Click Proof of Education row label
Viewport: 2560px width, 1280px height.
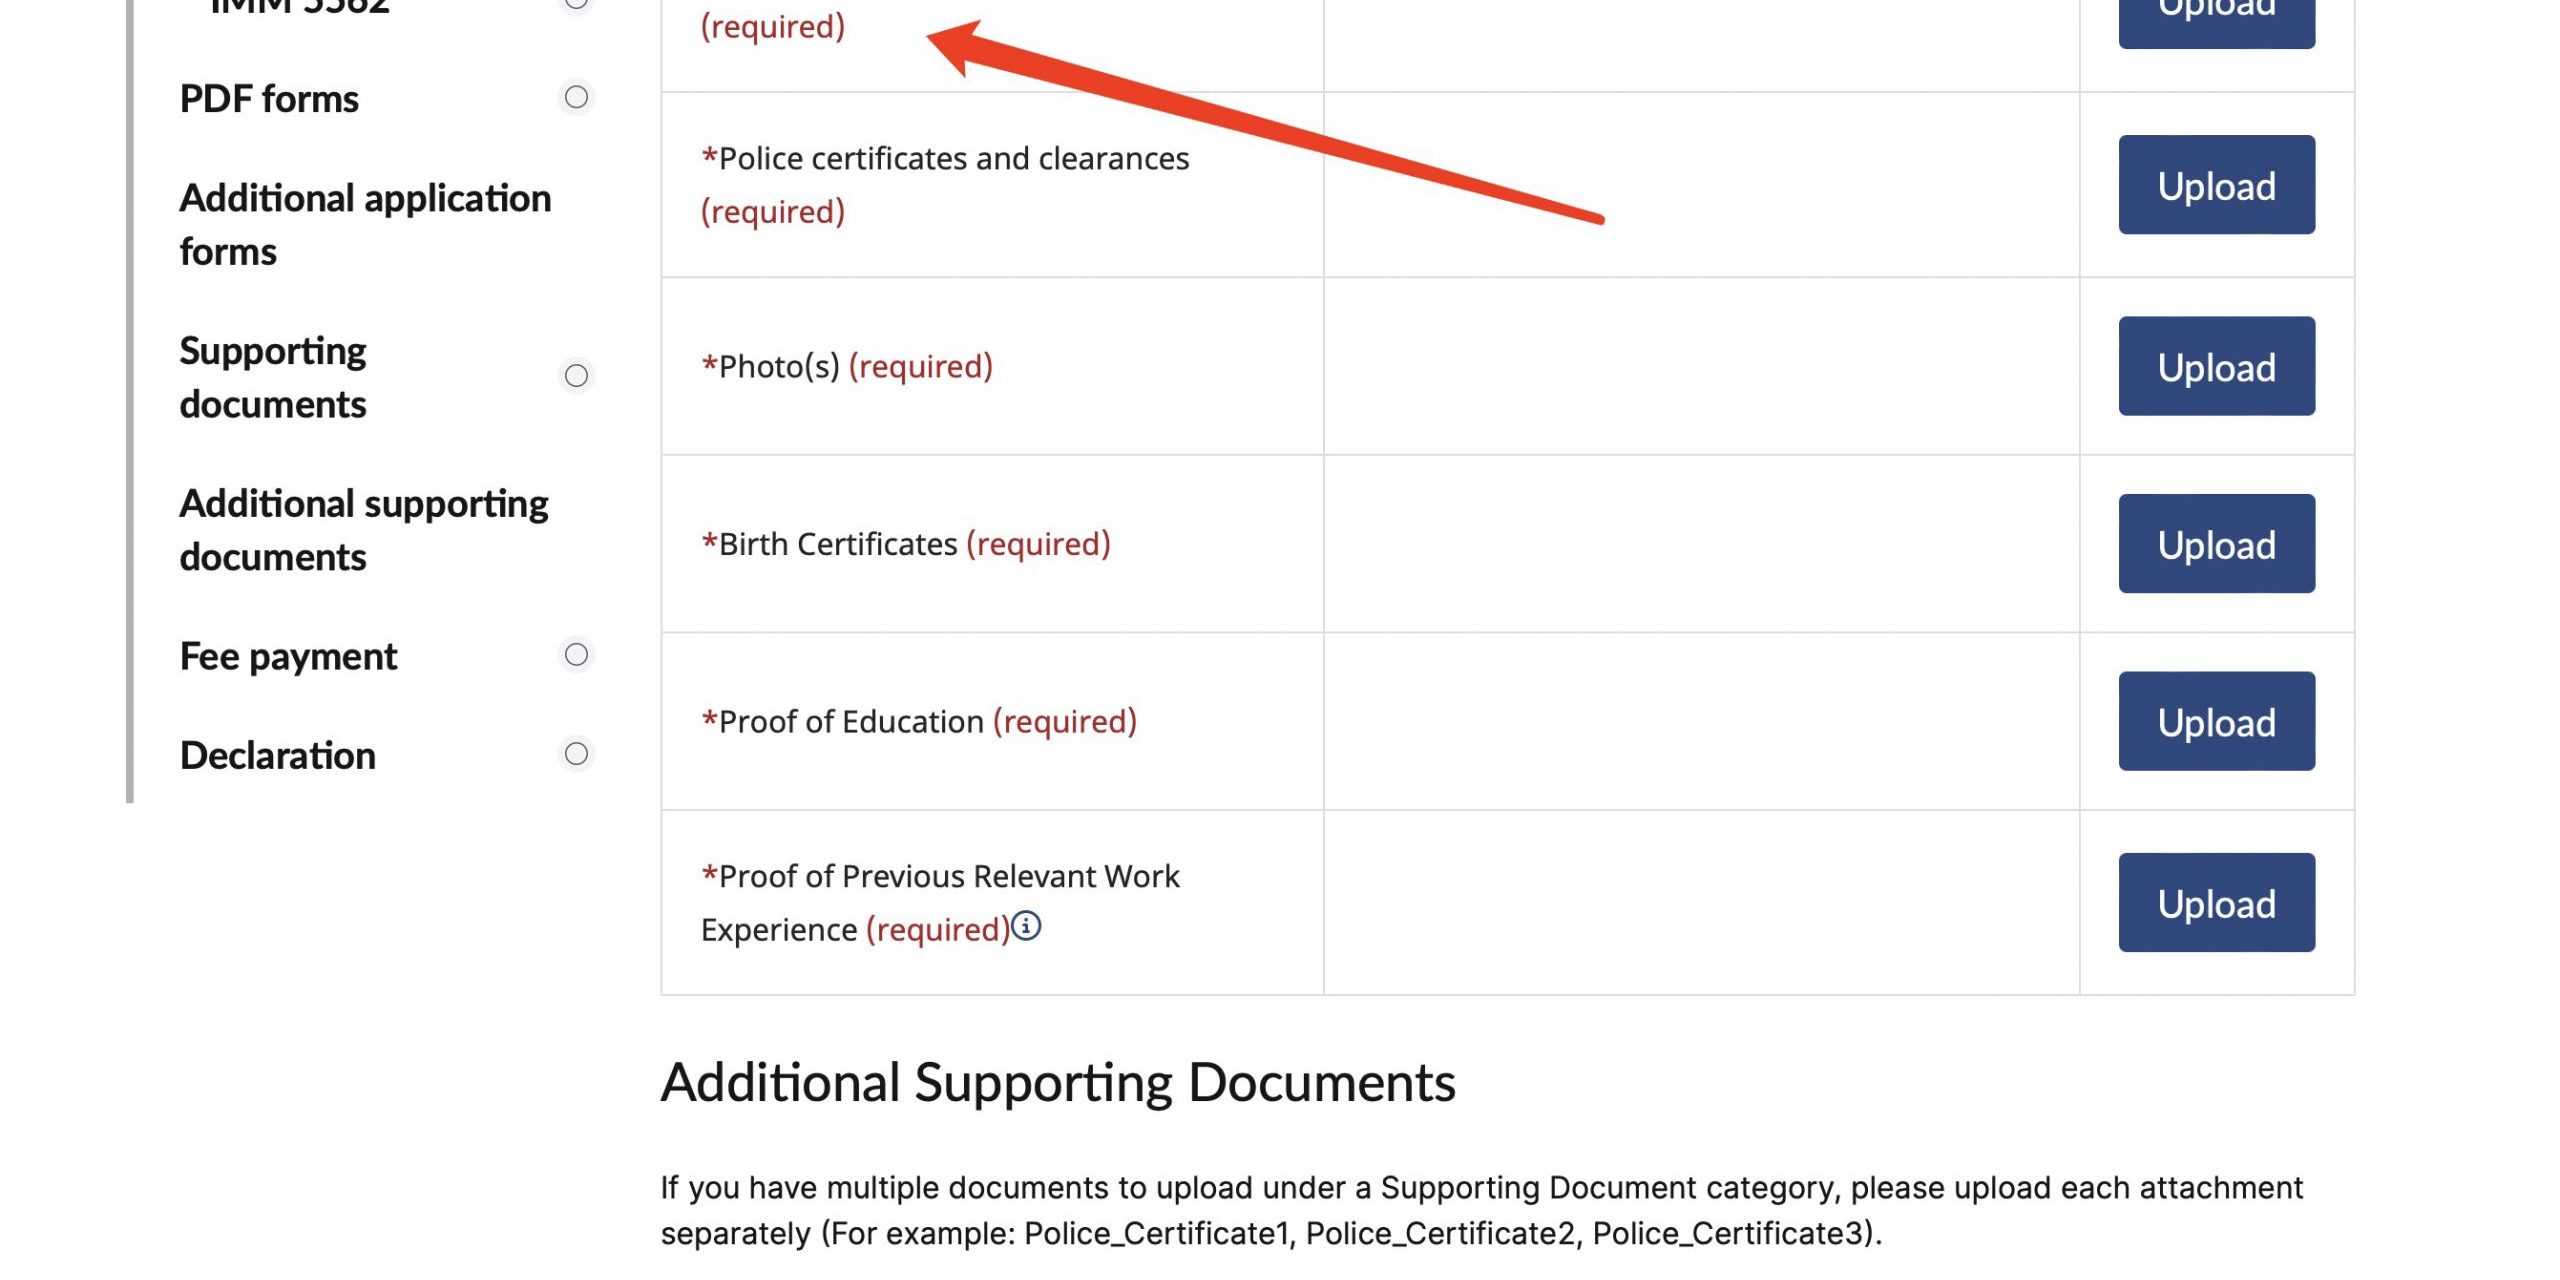tap(851, 722)
